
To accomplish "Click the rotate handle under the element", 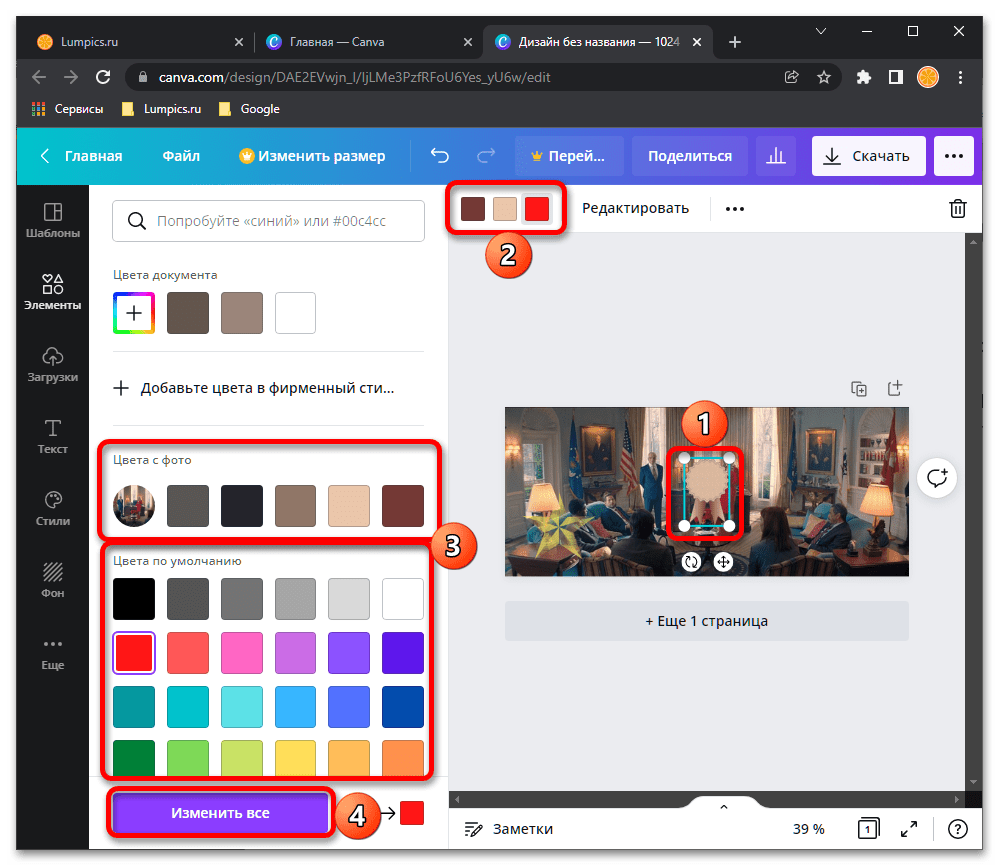I will tap(691, 561).
